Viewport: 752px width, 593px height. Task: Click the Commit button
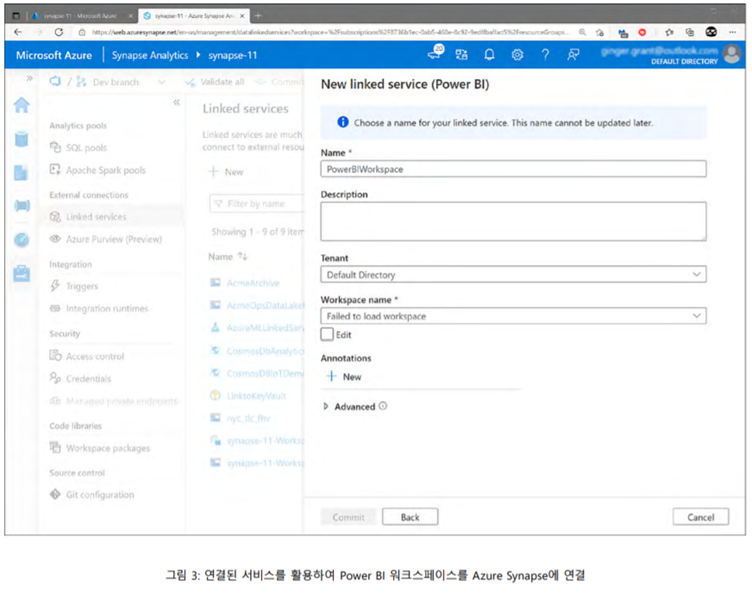pyautogui.click(x=349, y=517)
